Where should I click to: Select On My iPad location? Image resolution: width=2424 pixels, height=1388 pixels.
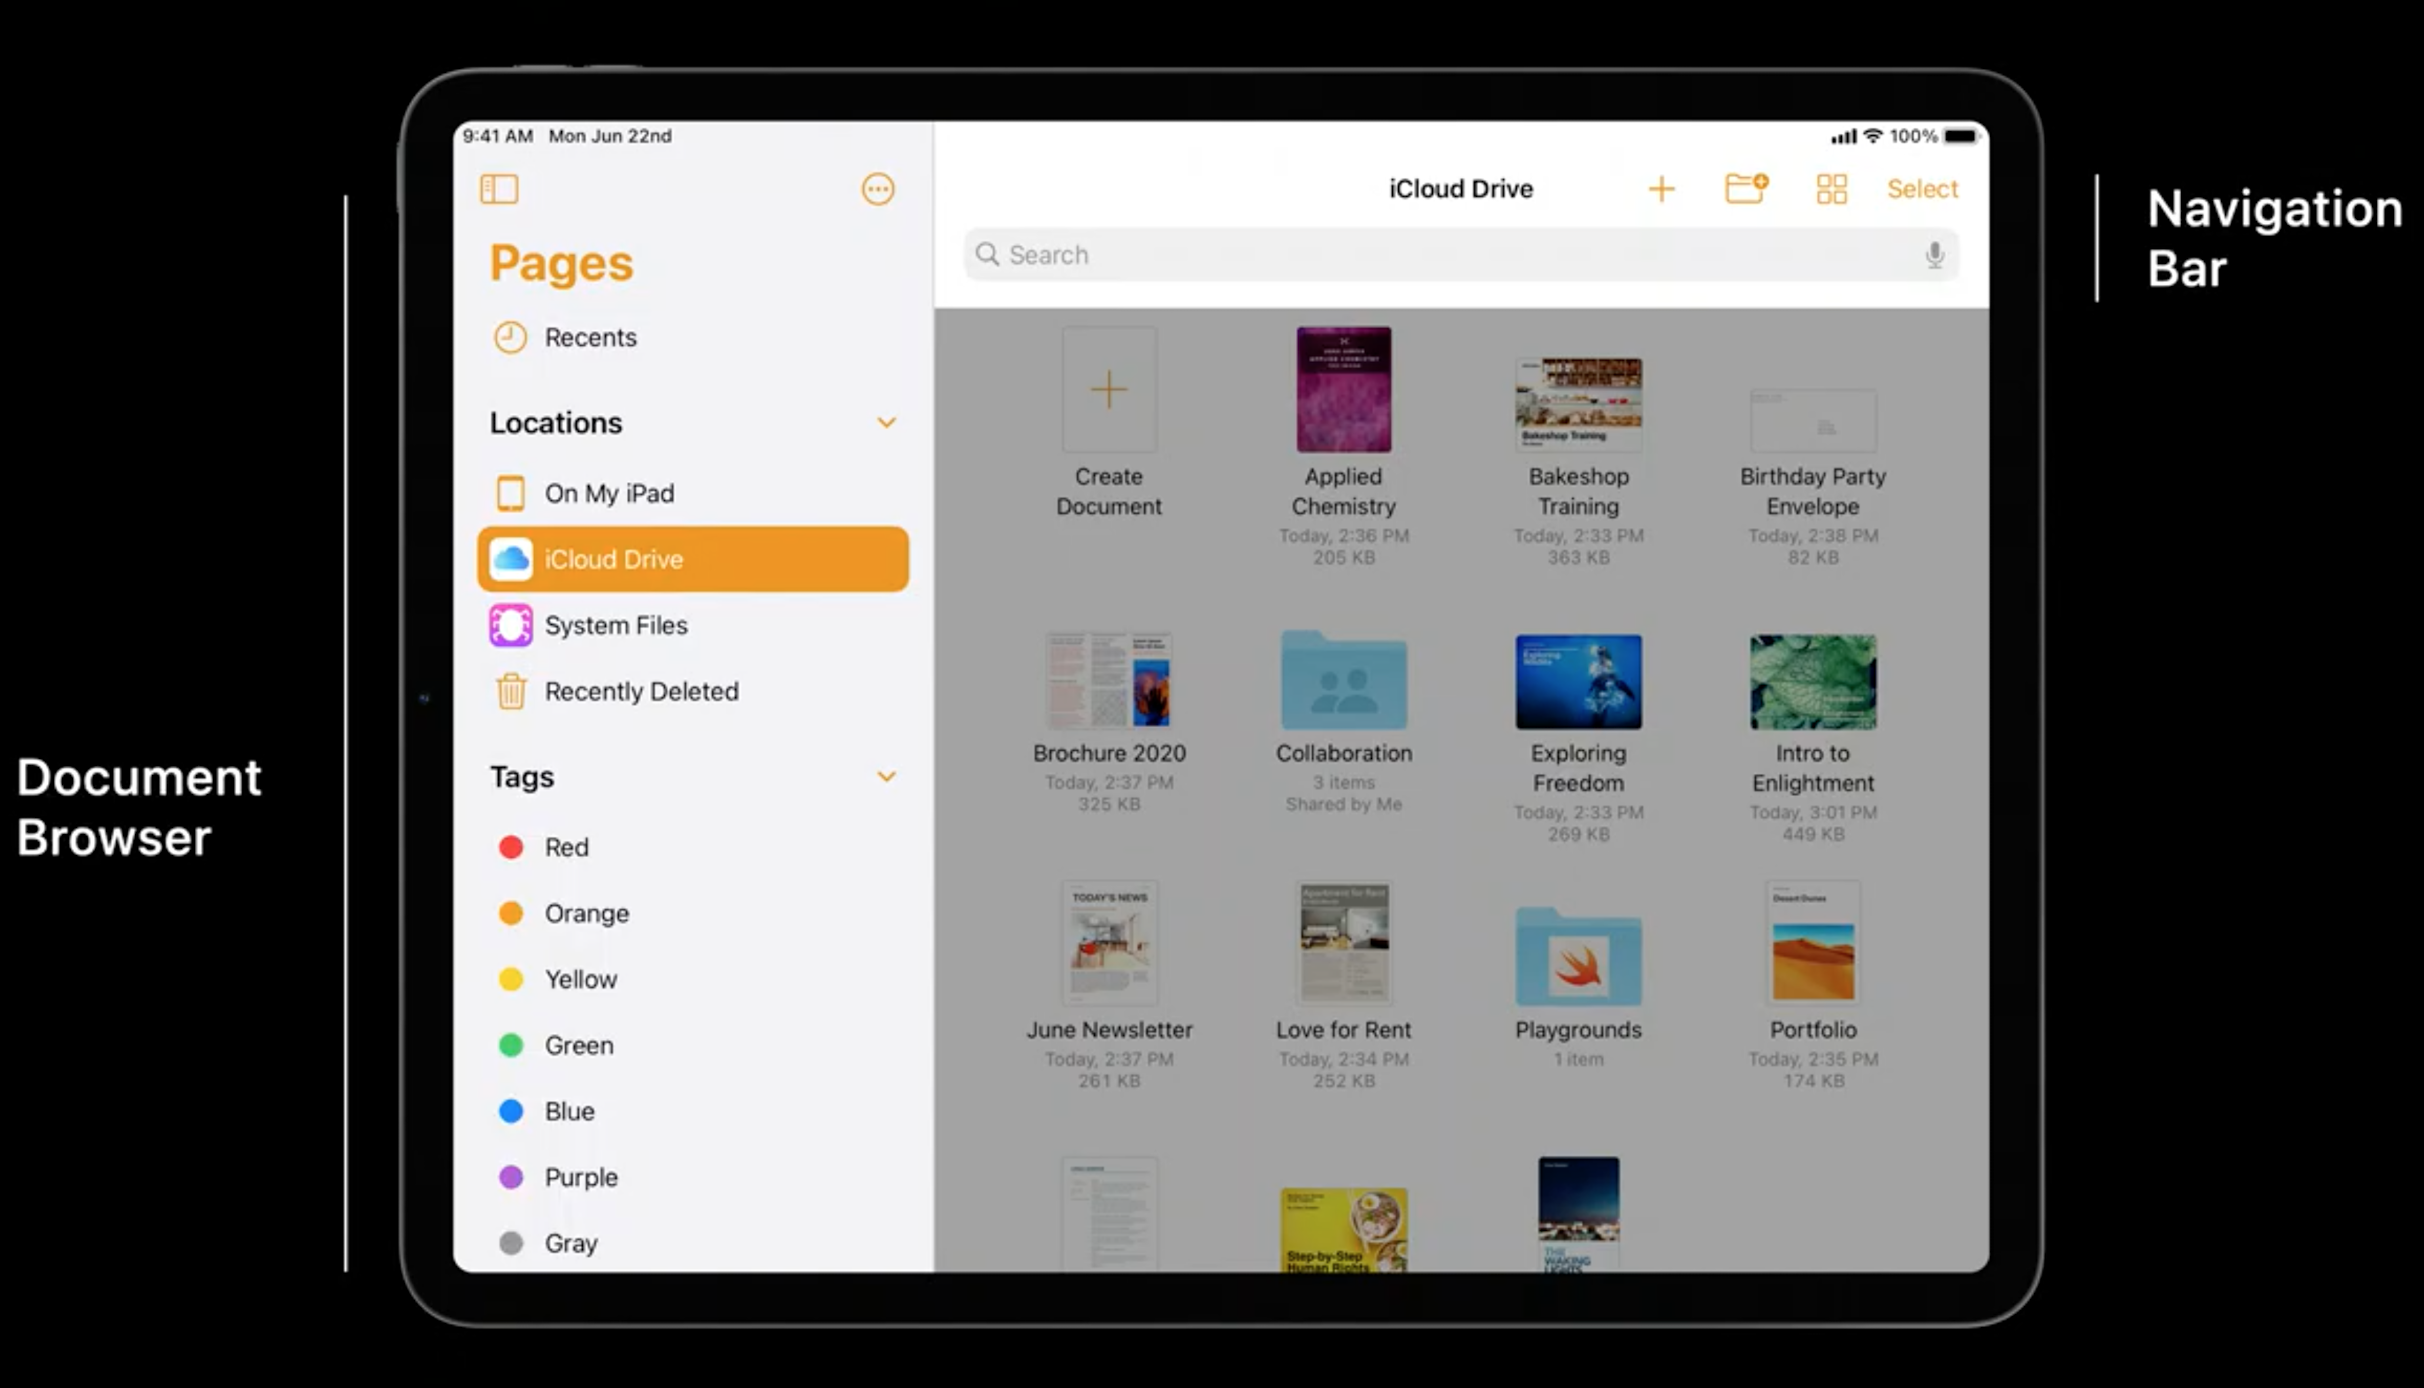pyautogui.click(x=692, y=493)
